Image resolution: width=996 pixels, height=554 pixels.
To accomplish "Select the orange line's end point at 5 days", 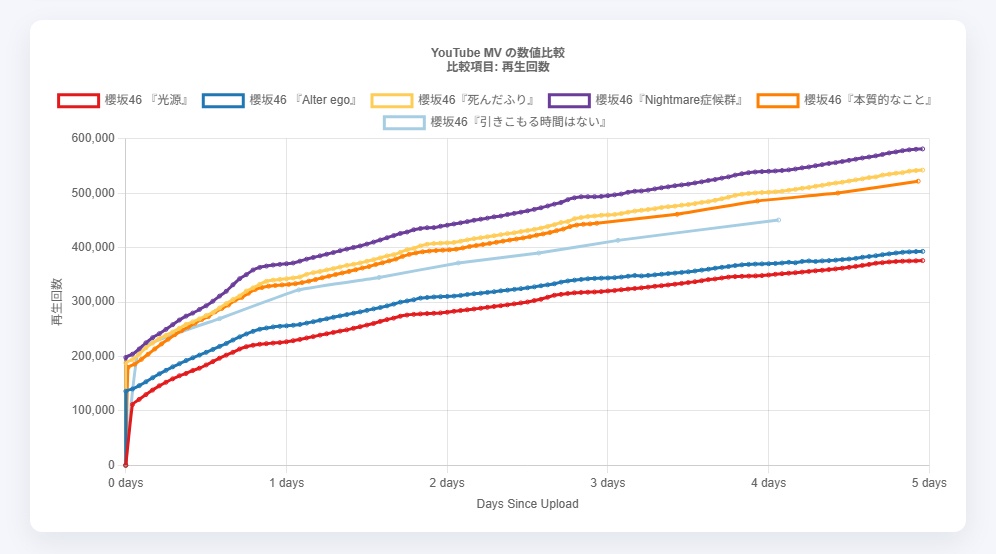I will pyautogui.click(x=918, y=181).
